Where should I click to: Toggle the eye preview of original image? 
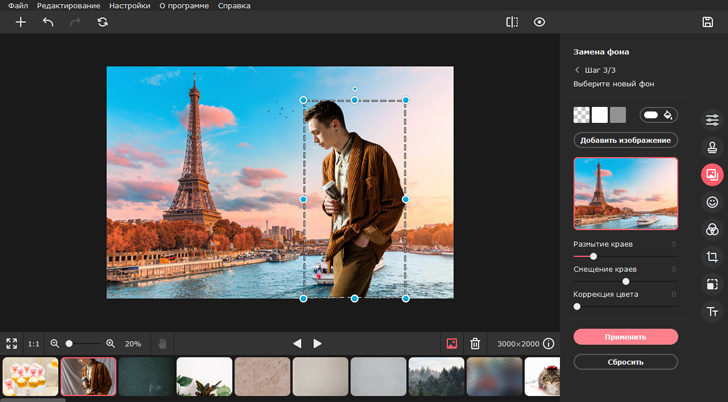(x=540, y=22)
